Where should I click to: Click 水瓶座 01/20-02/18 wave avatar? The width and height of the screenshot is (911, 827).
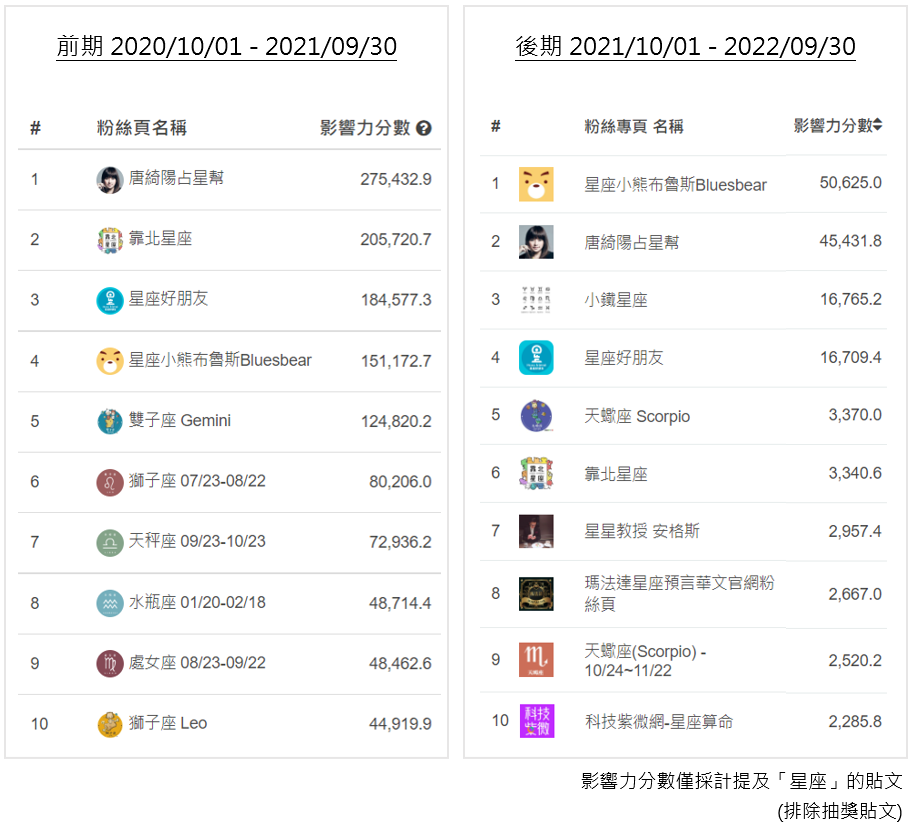[x=110, y=603]
